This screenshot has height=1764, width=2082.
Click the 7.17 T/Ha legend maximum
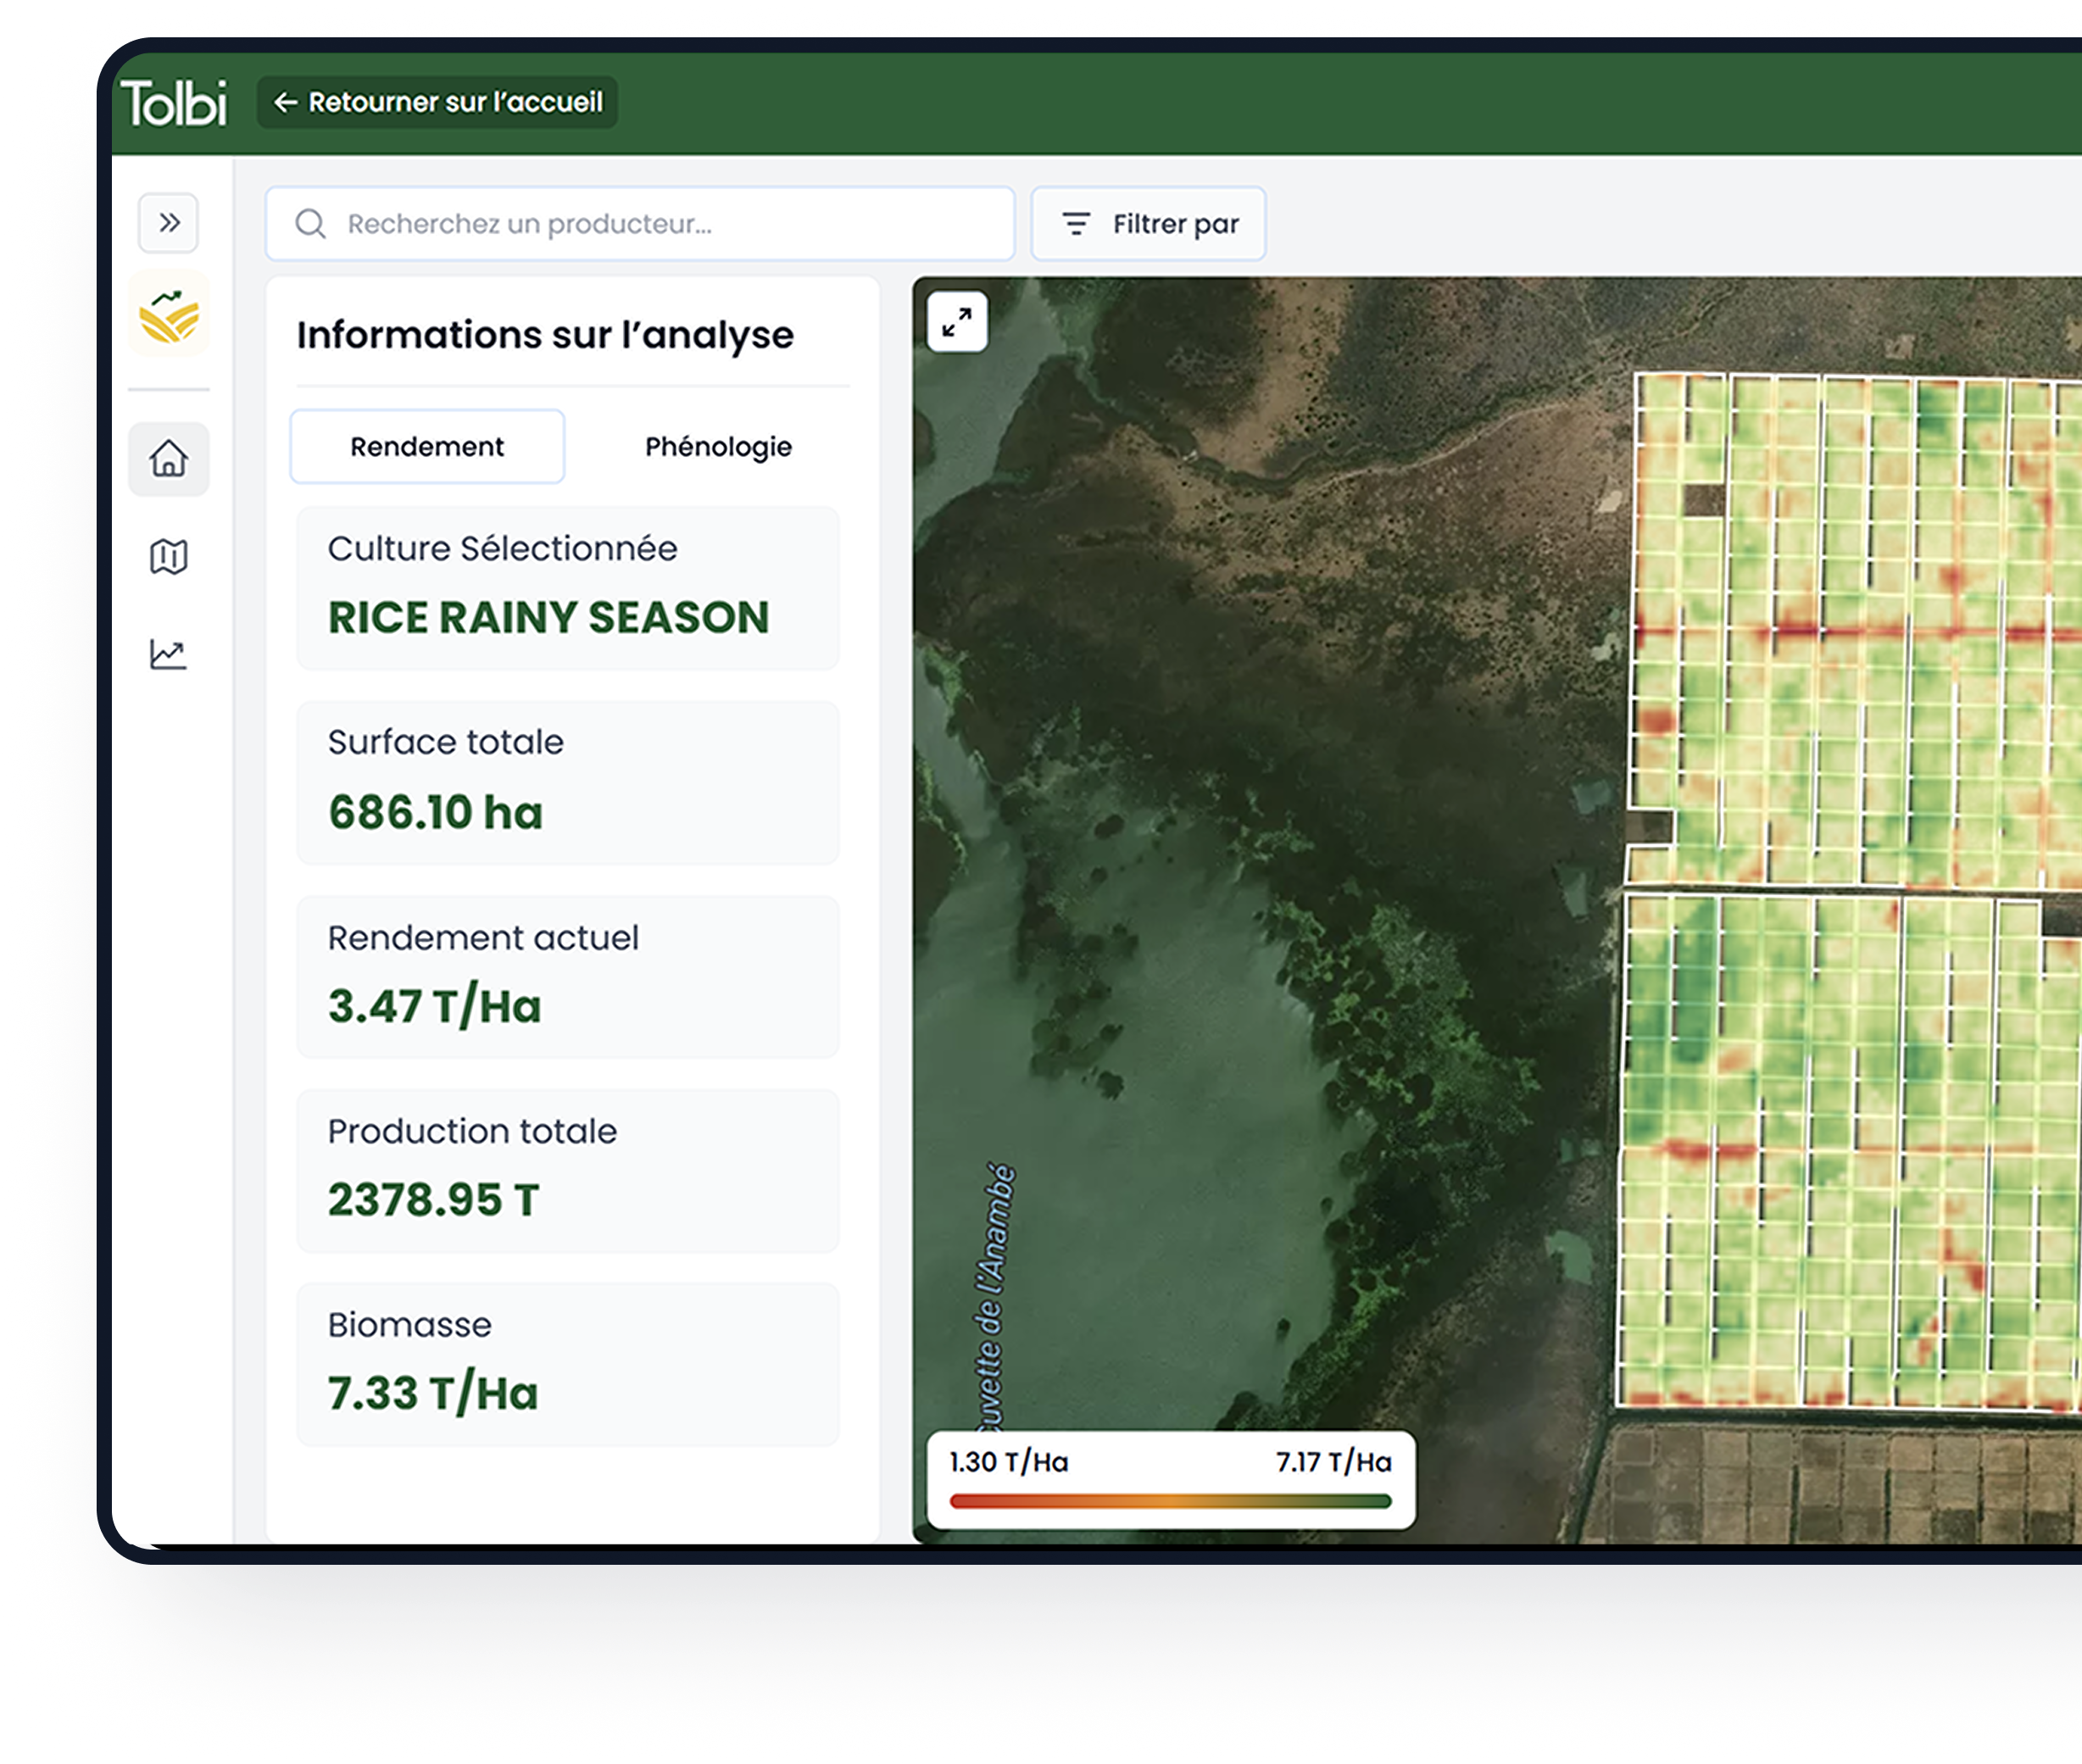point(1333,1462)
